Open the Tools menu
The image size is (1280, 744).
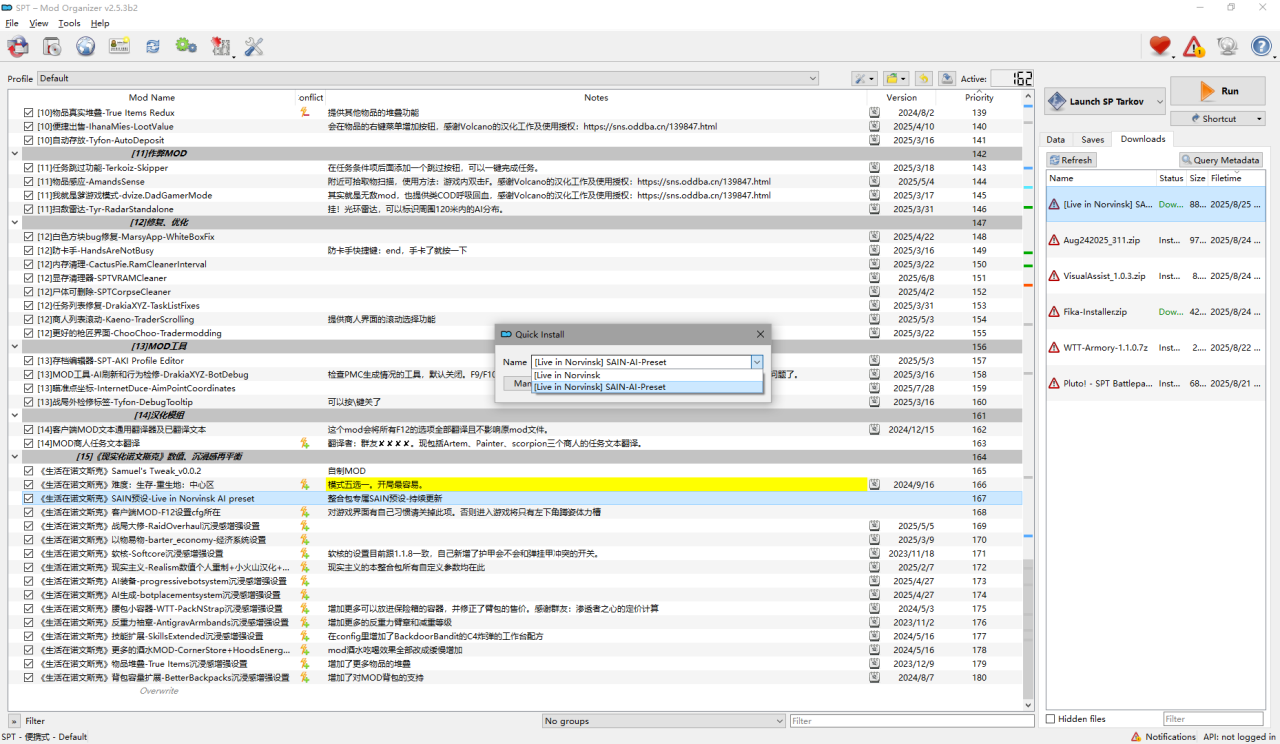pyautogui.click(x=69, y=23)
